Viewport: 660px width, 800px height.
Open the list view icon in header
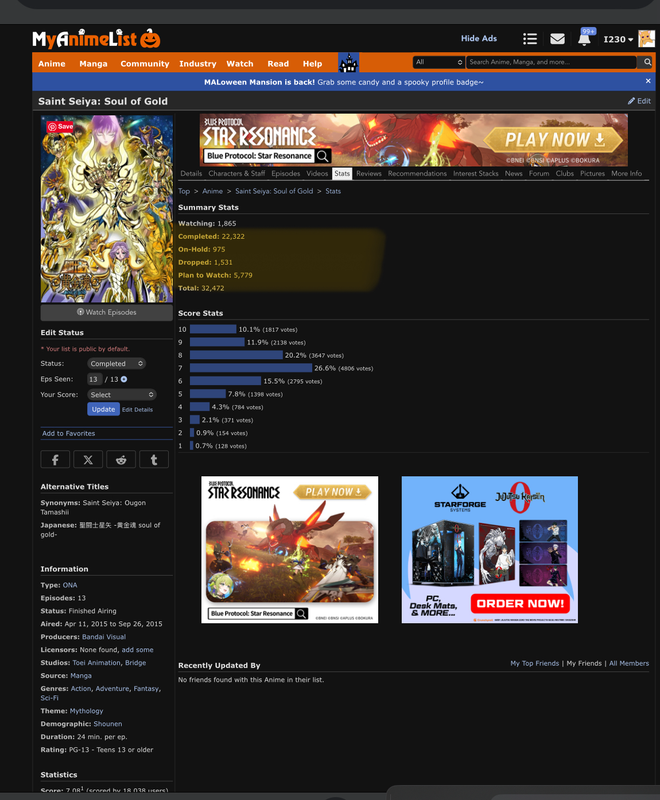point(530,39)
